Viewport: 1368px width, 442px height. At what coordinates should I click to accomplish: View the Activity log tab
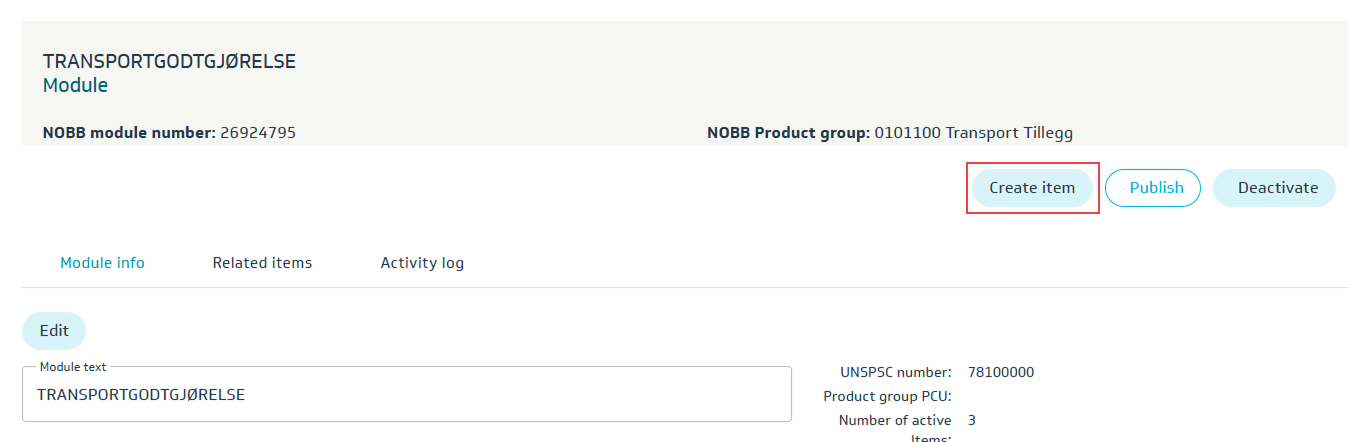tap(422, 263)
